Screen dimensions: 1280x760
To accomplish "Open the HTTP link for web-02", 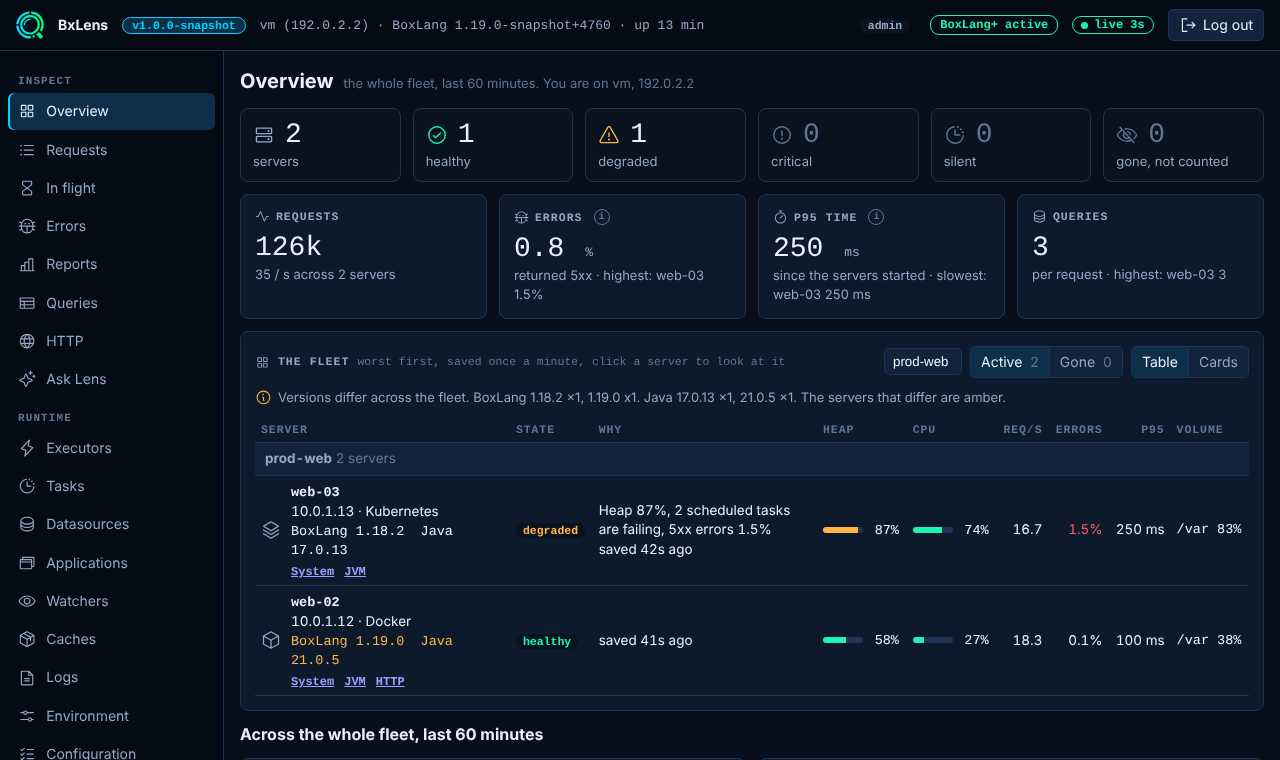I will tap(390, 682).
